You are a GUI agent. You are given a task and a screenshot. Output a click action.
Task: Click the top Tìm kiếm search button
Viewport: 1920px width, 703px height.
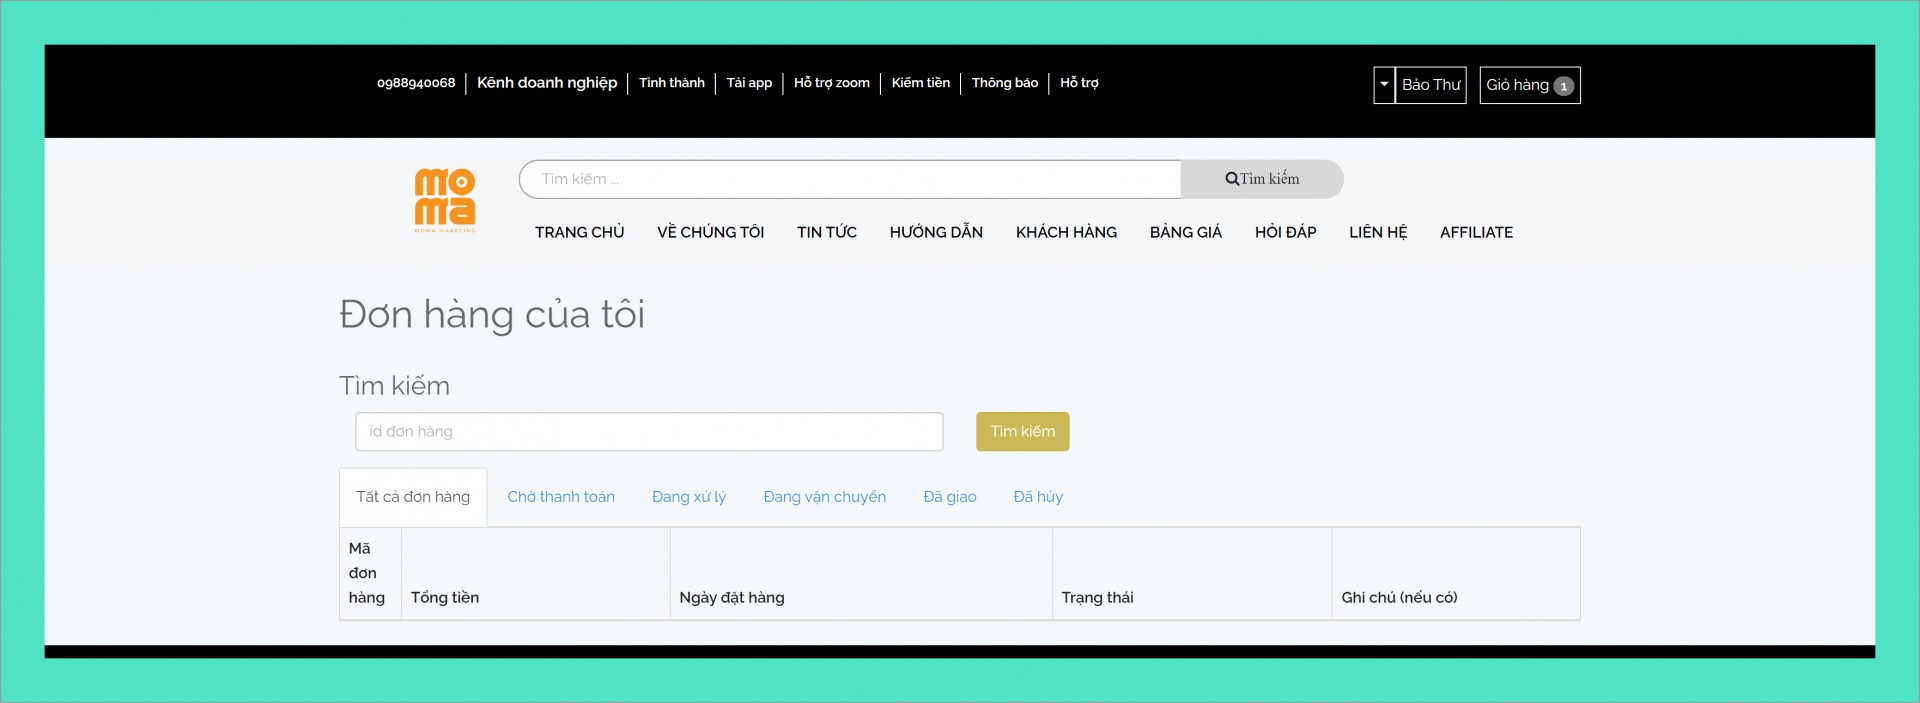click(x=1262, y=179)
